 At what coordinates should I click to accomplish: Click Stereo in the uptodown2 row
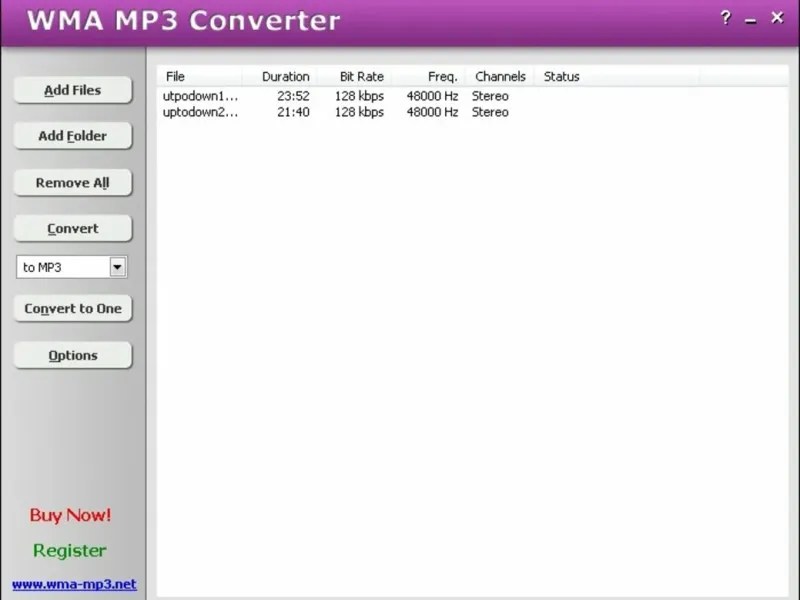pos(490,112)
